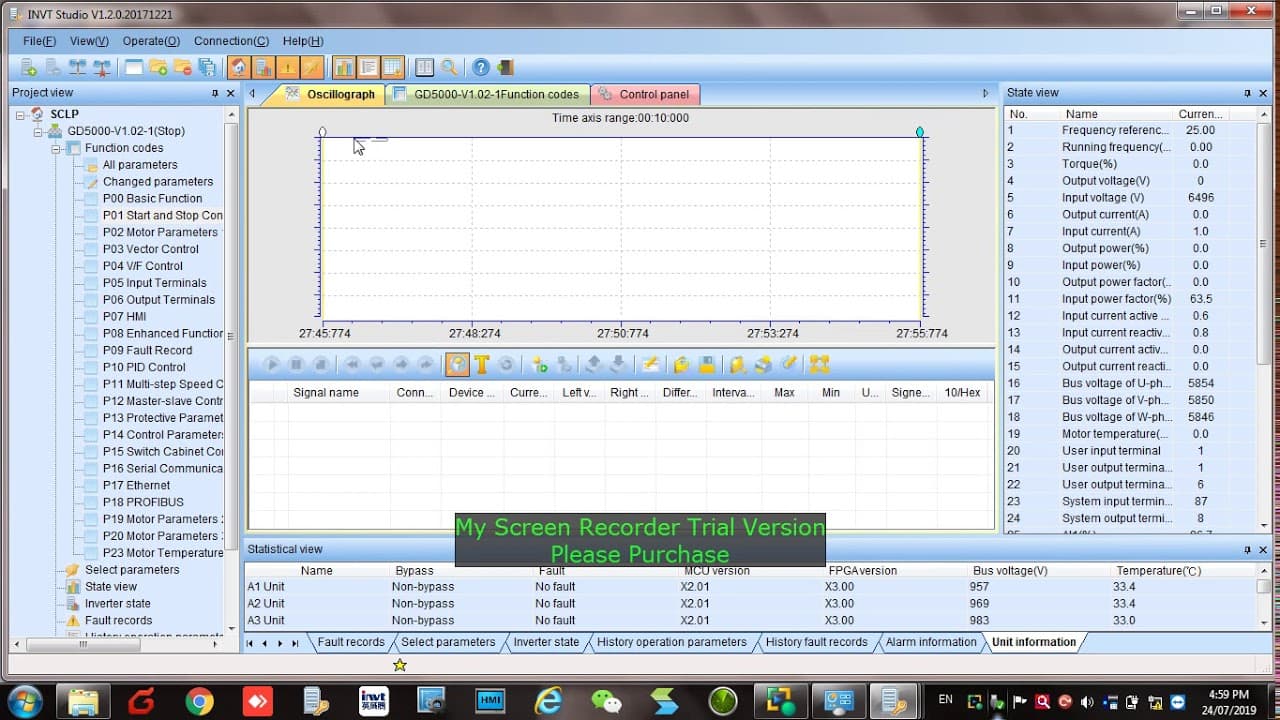Pin or unpin the Project view panel

click(x=215, y=93)
